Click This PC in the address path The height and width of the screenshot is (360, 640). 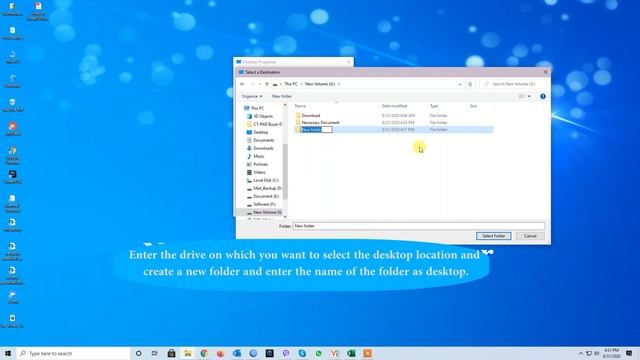click(291, 84)
